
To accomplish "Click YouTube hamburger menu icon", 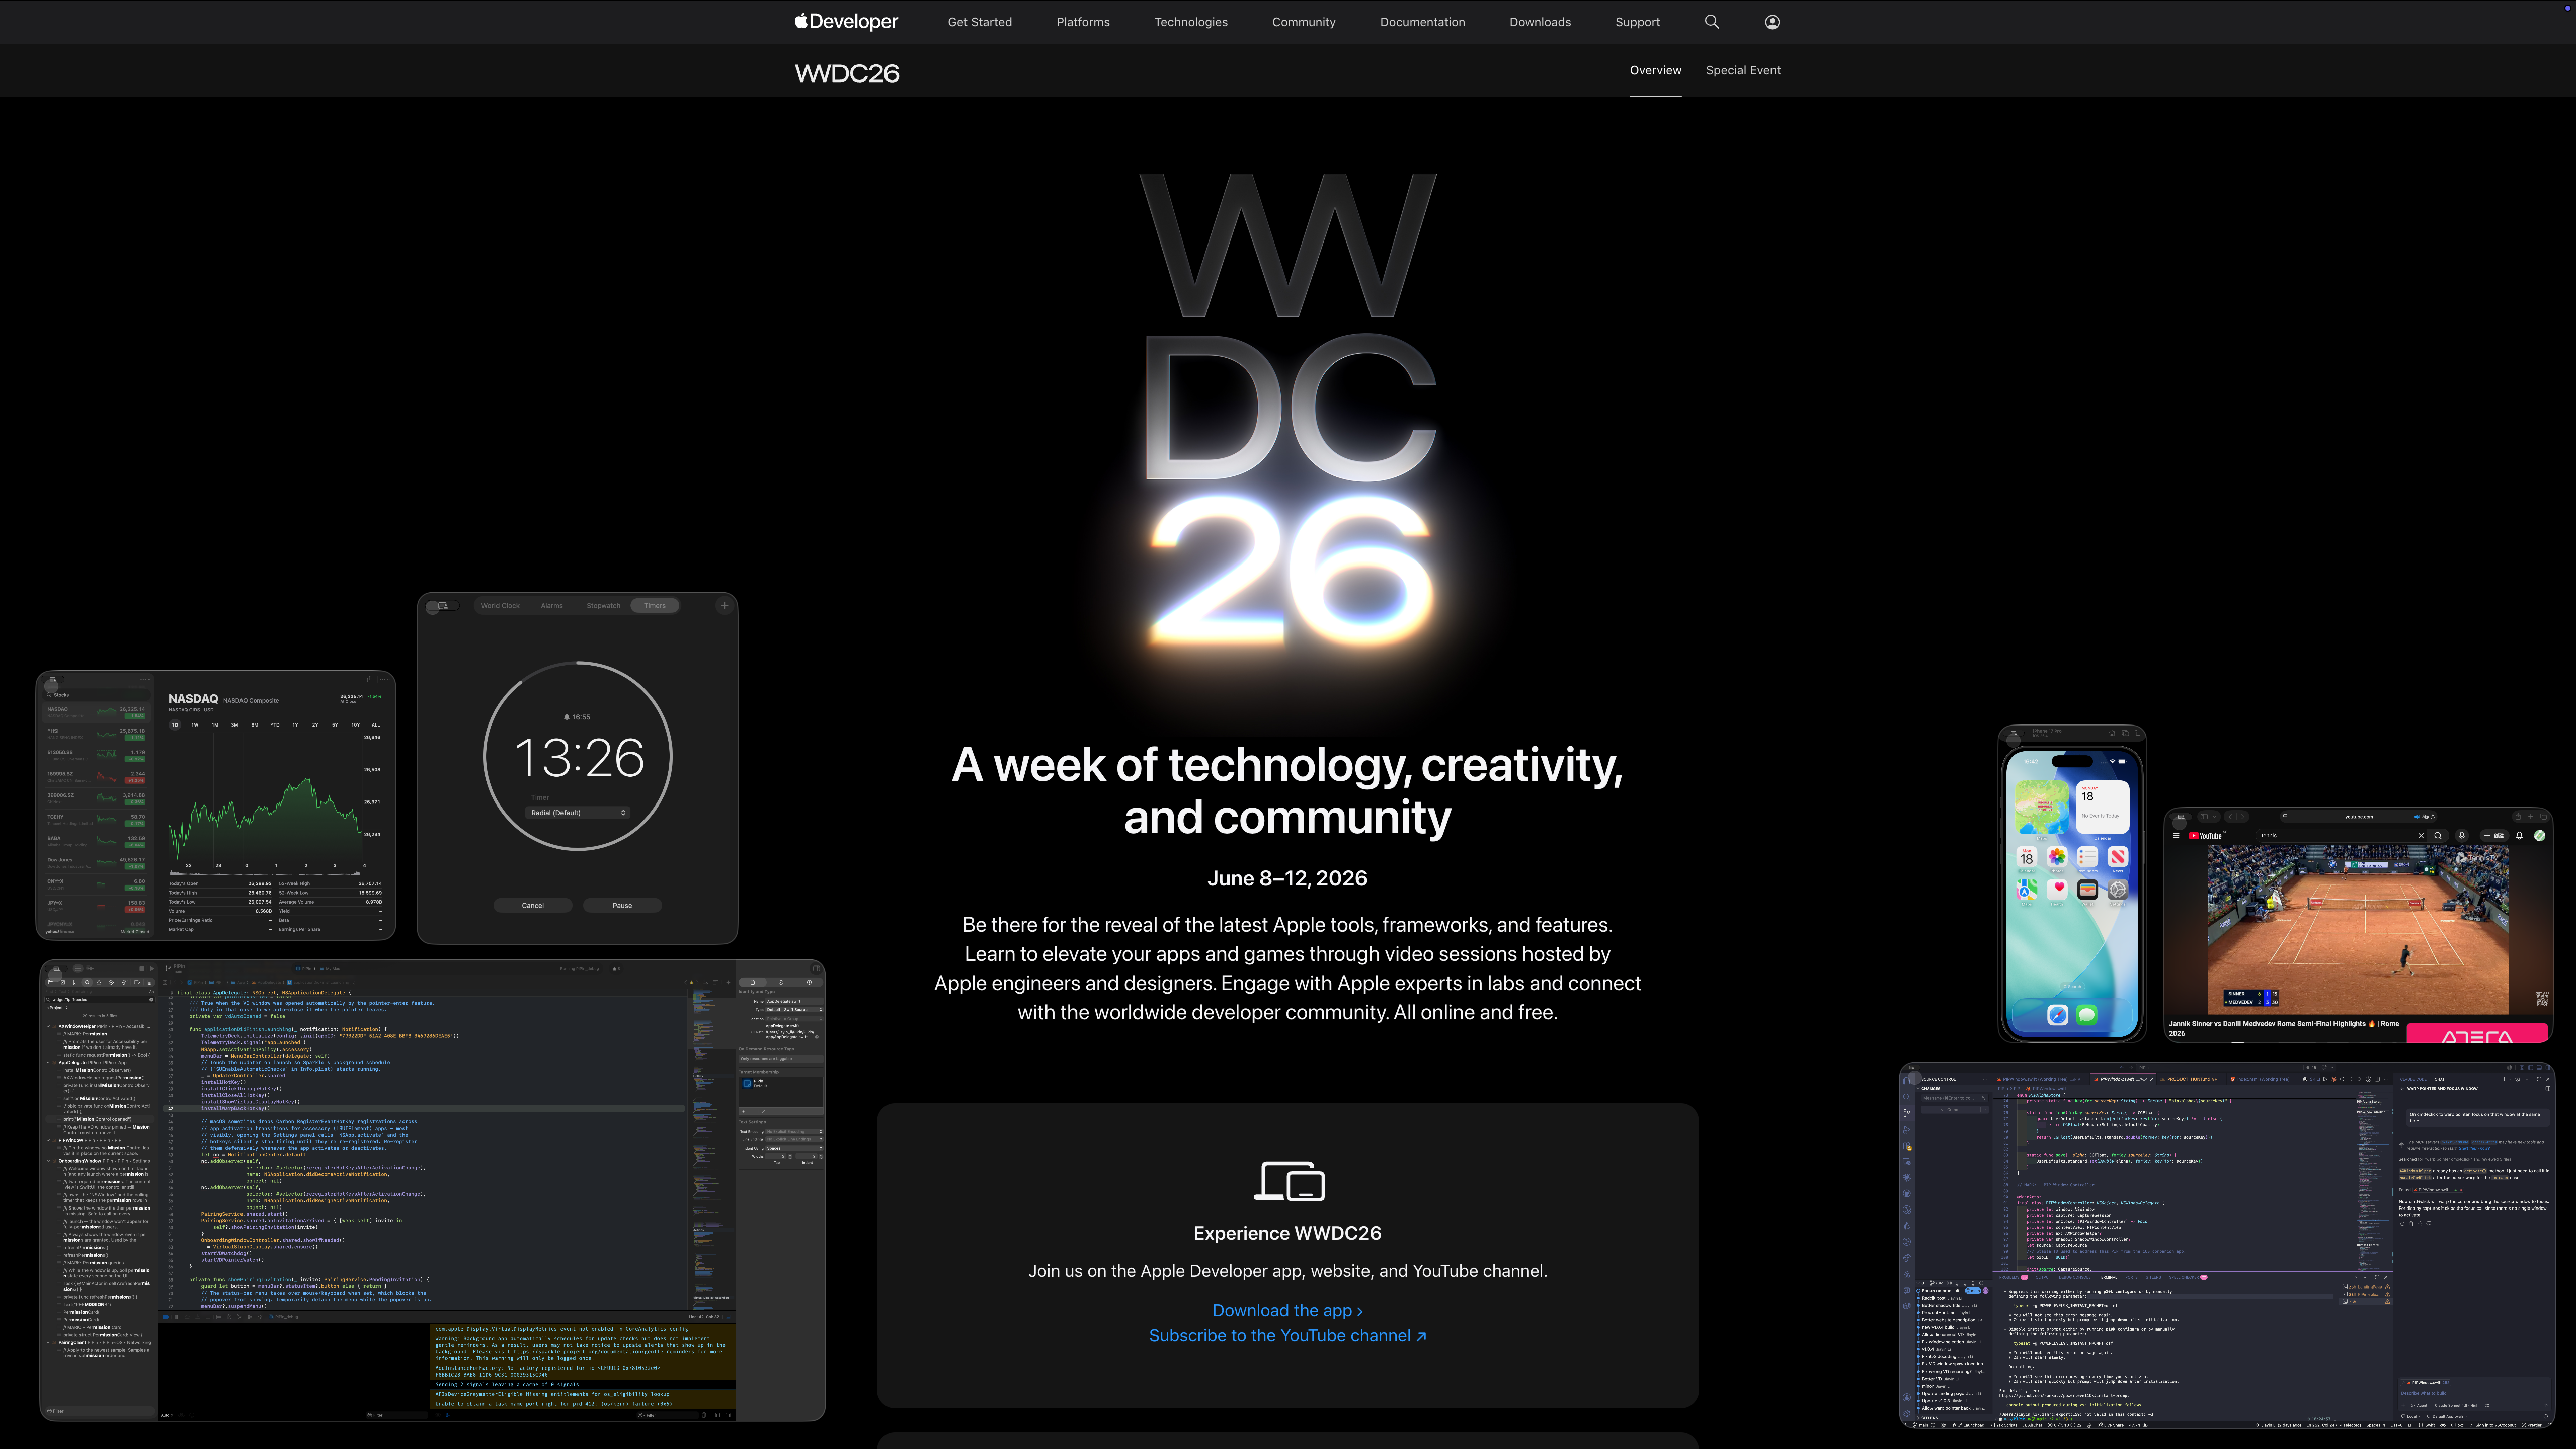I will pyautogui.click(x=2176, y=836).
